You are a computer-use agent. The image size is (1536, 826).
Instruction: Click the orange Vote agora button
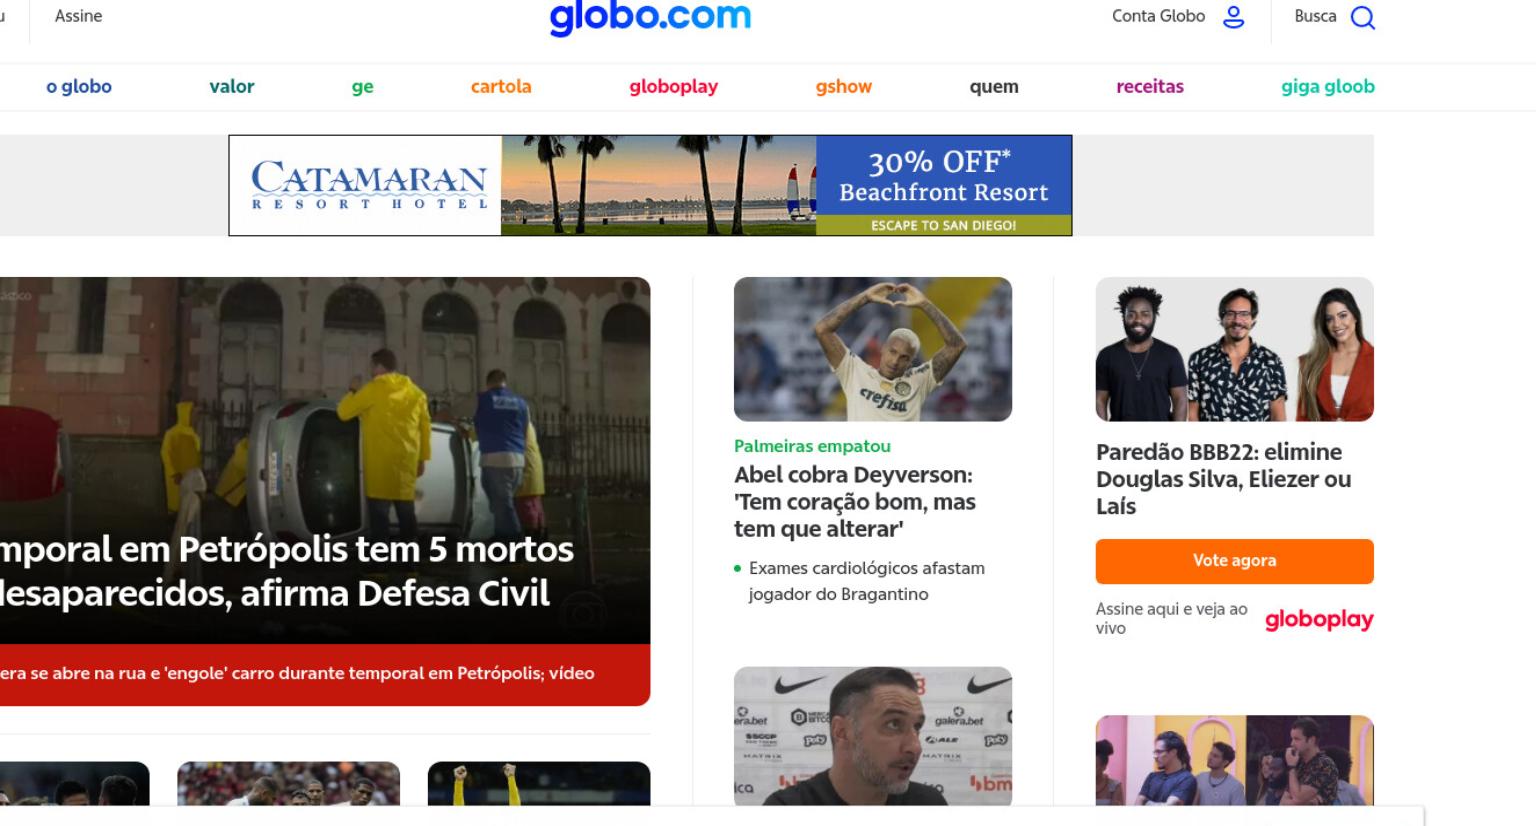(x=1235, y=561)
